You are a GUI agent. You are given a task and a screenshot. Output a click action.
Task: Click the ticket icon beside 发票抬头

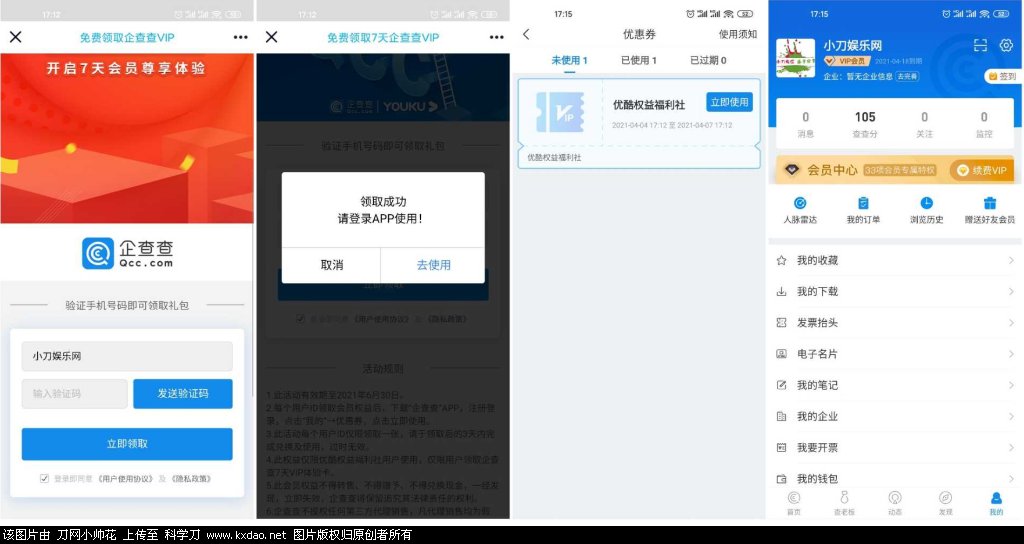coord(782,323)
